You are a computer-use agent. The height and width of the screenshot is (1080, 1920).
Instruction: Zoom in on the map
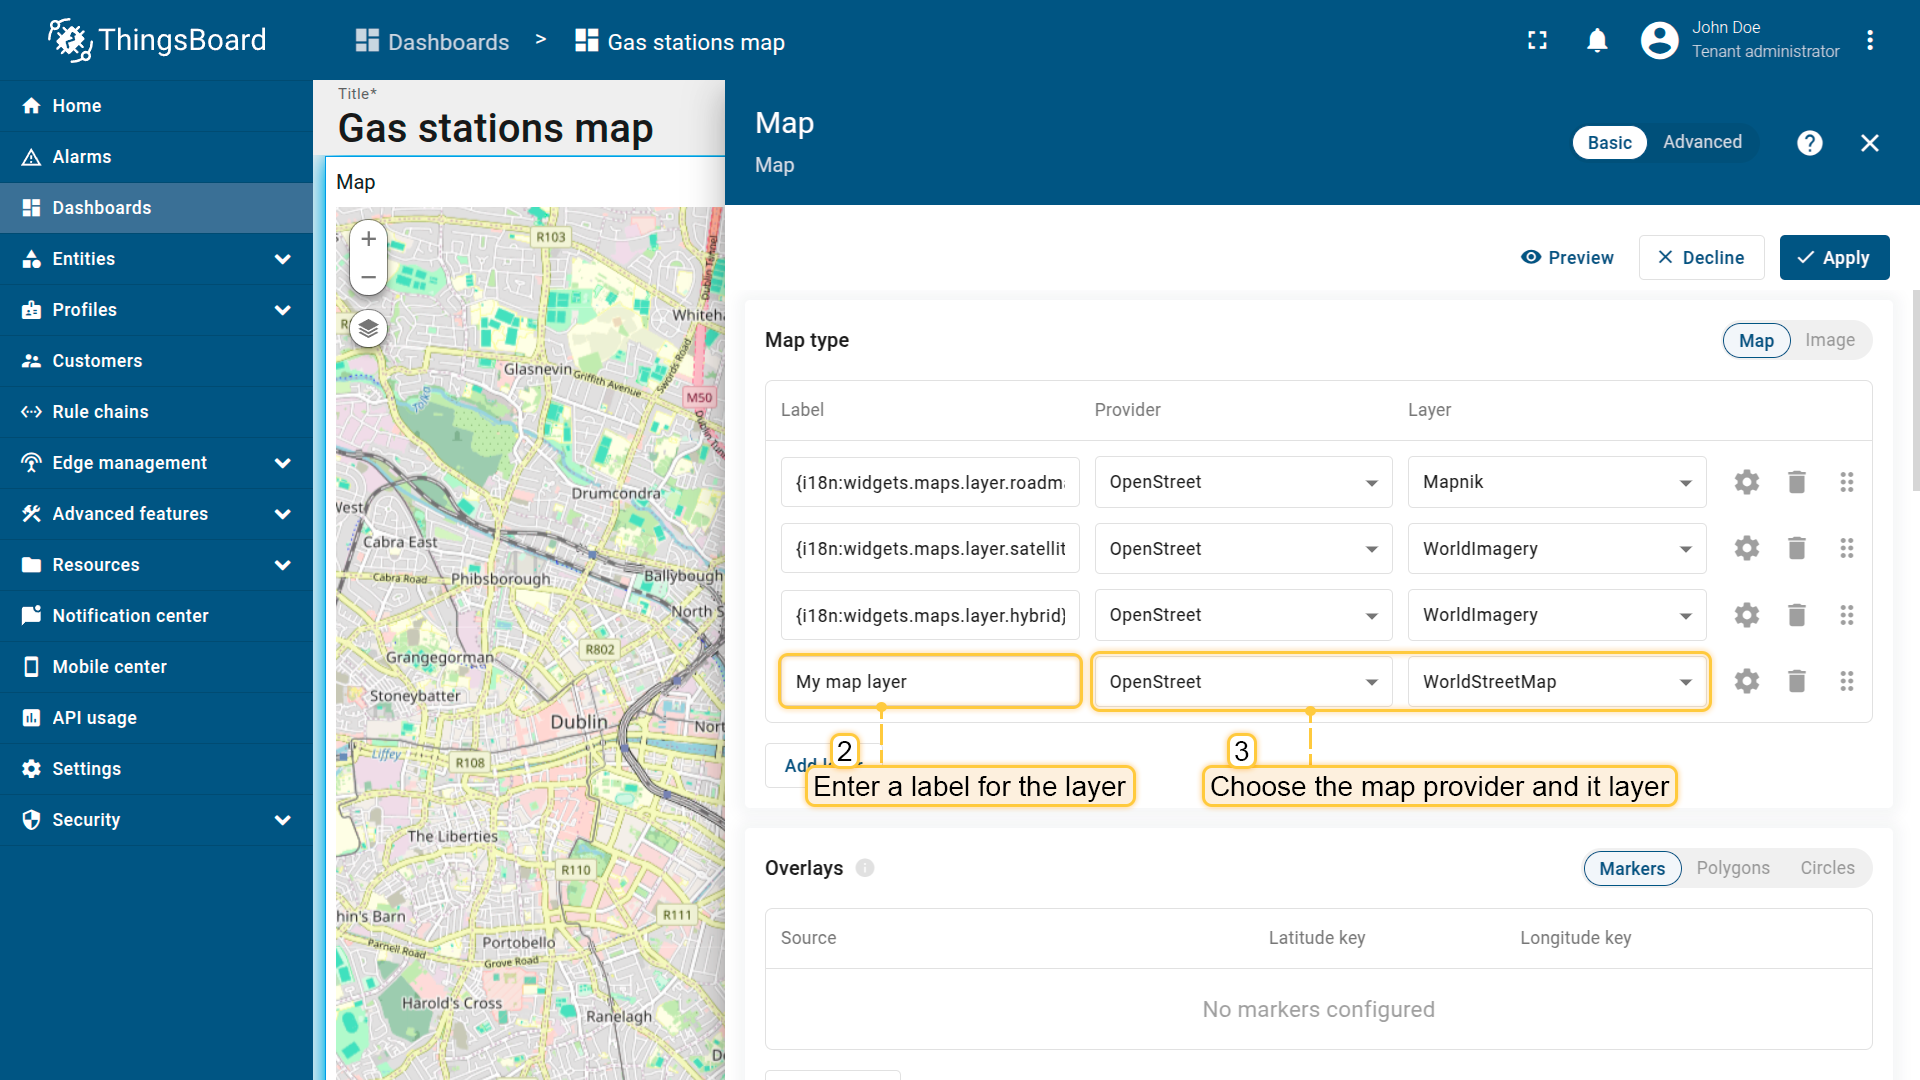point(368,239)
